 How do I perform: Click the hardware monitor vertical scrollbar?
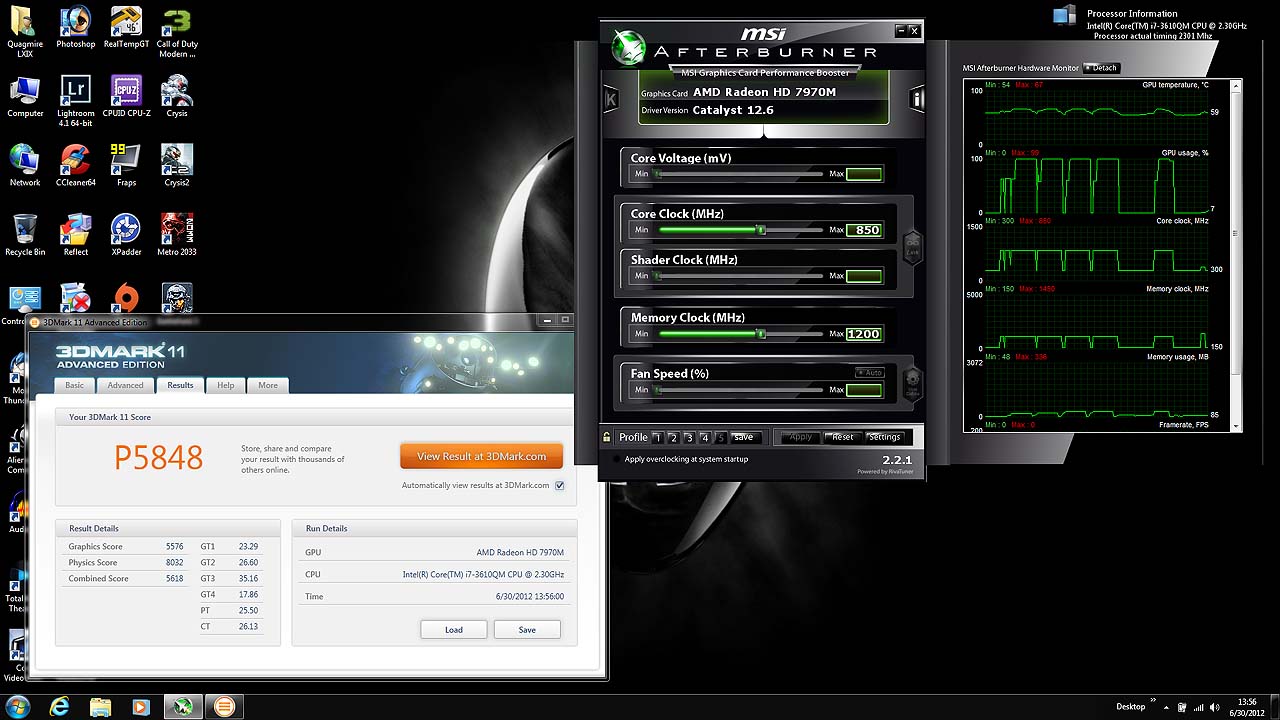pos(1237,255)
